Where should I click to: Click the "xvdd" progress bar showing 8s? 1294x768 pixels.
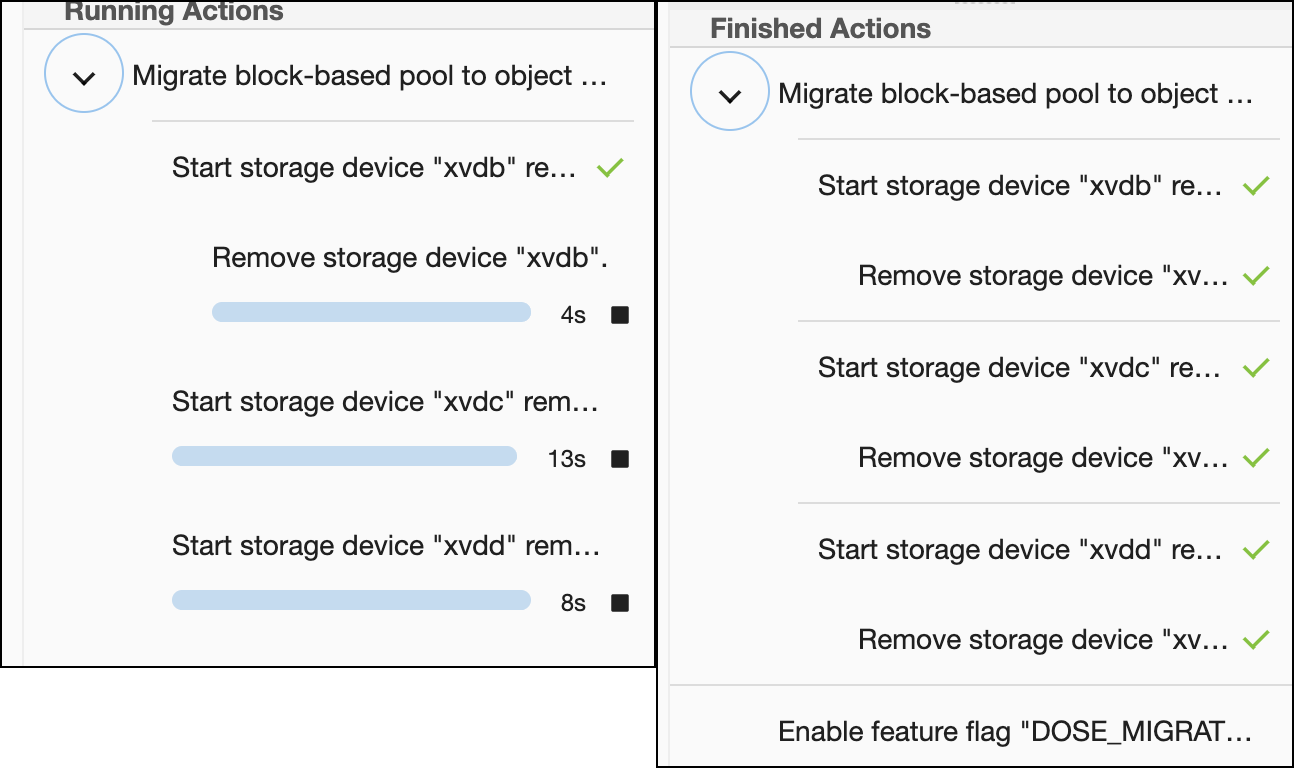(351, 600)
